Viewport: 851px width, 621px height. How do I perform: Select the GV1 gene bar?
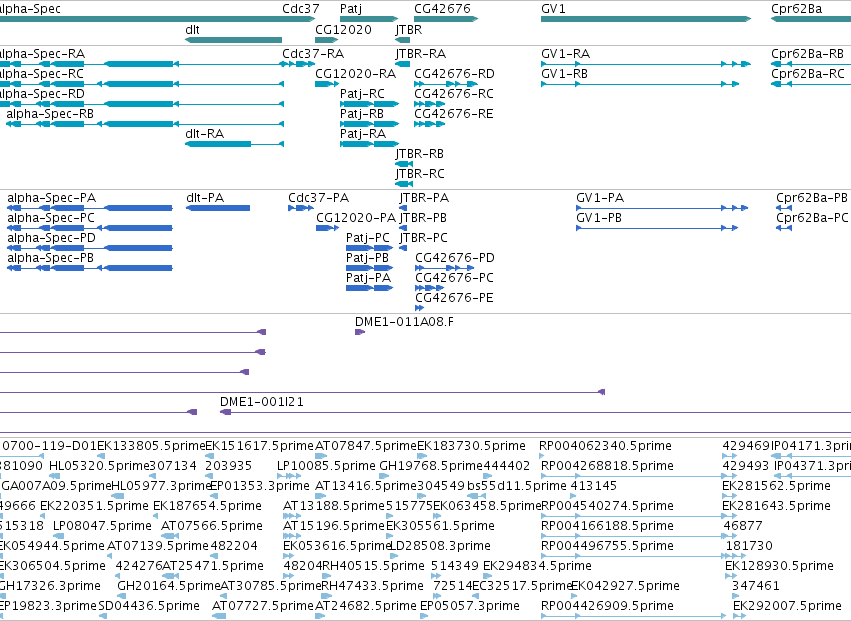646,19
